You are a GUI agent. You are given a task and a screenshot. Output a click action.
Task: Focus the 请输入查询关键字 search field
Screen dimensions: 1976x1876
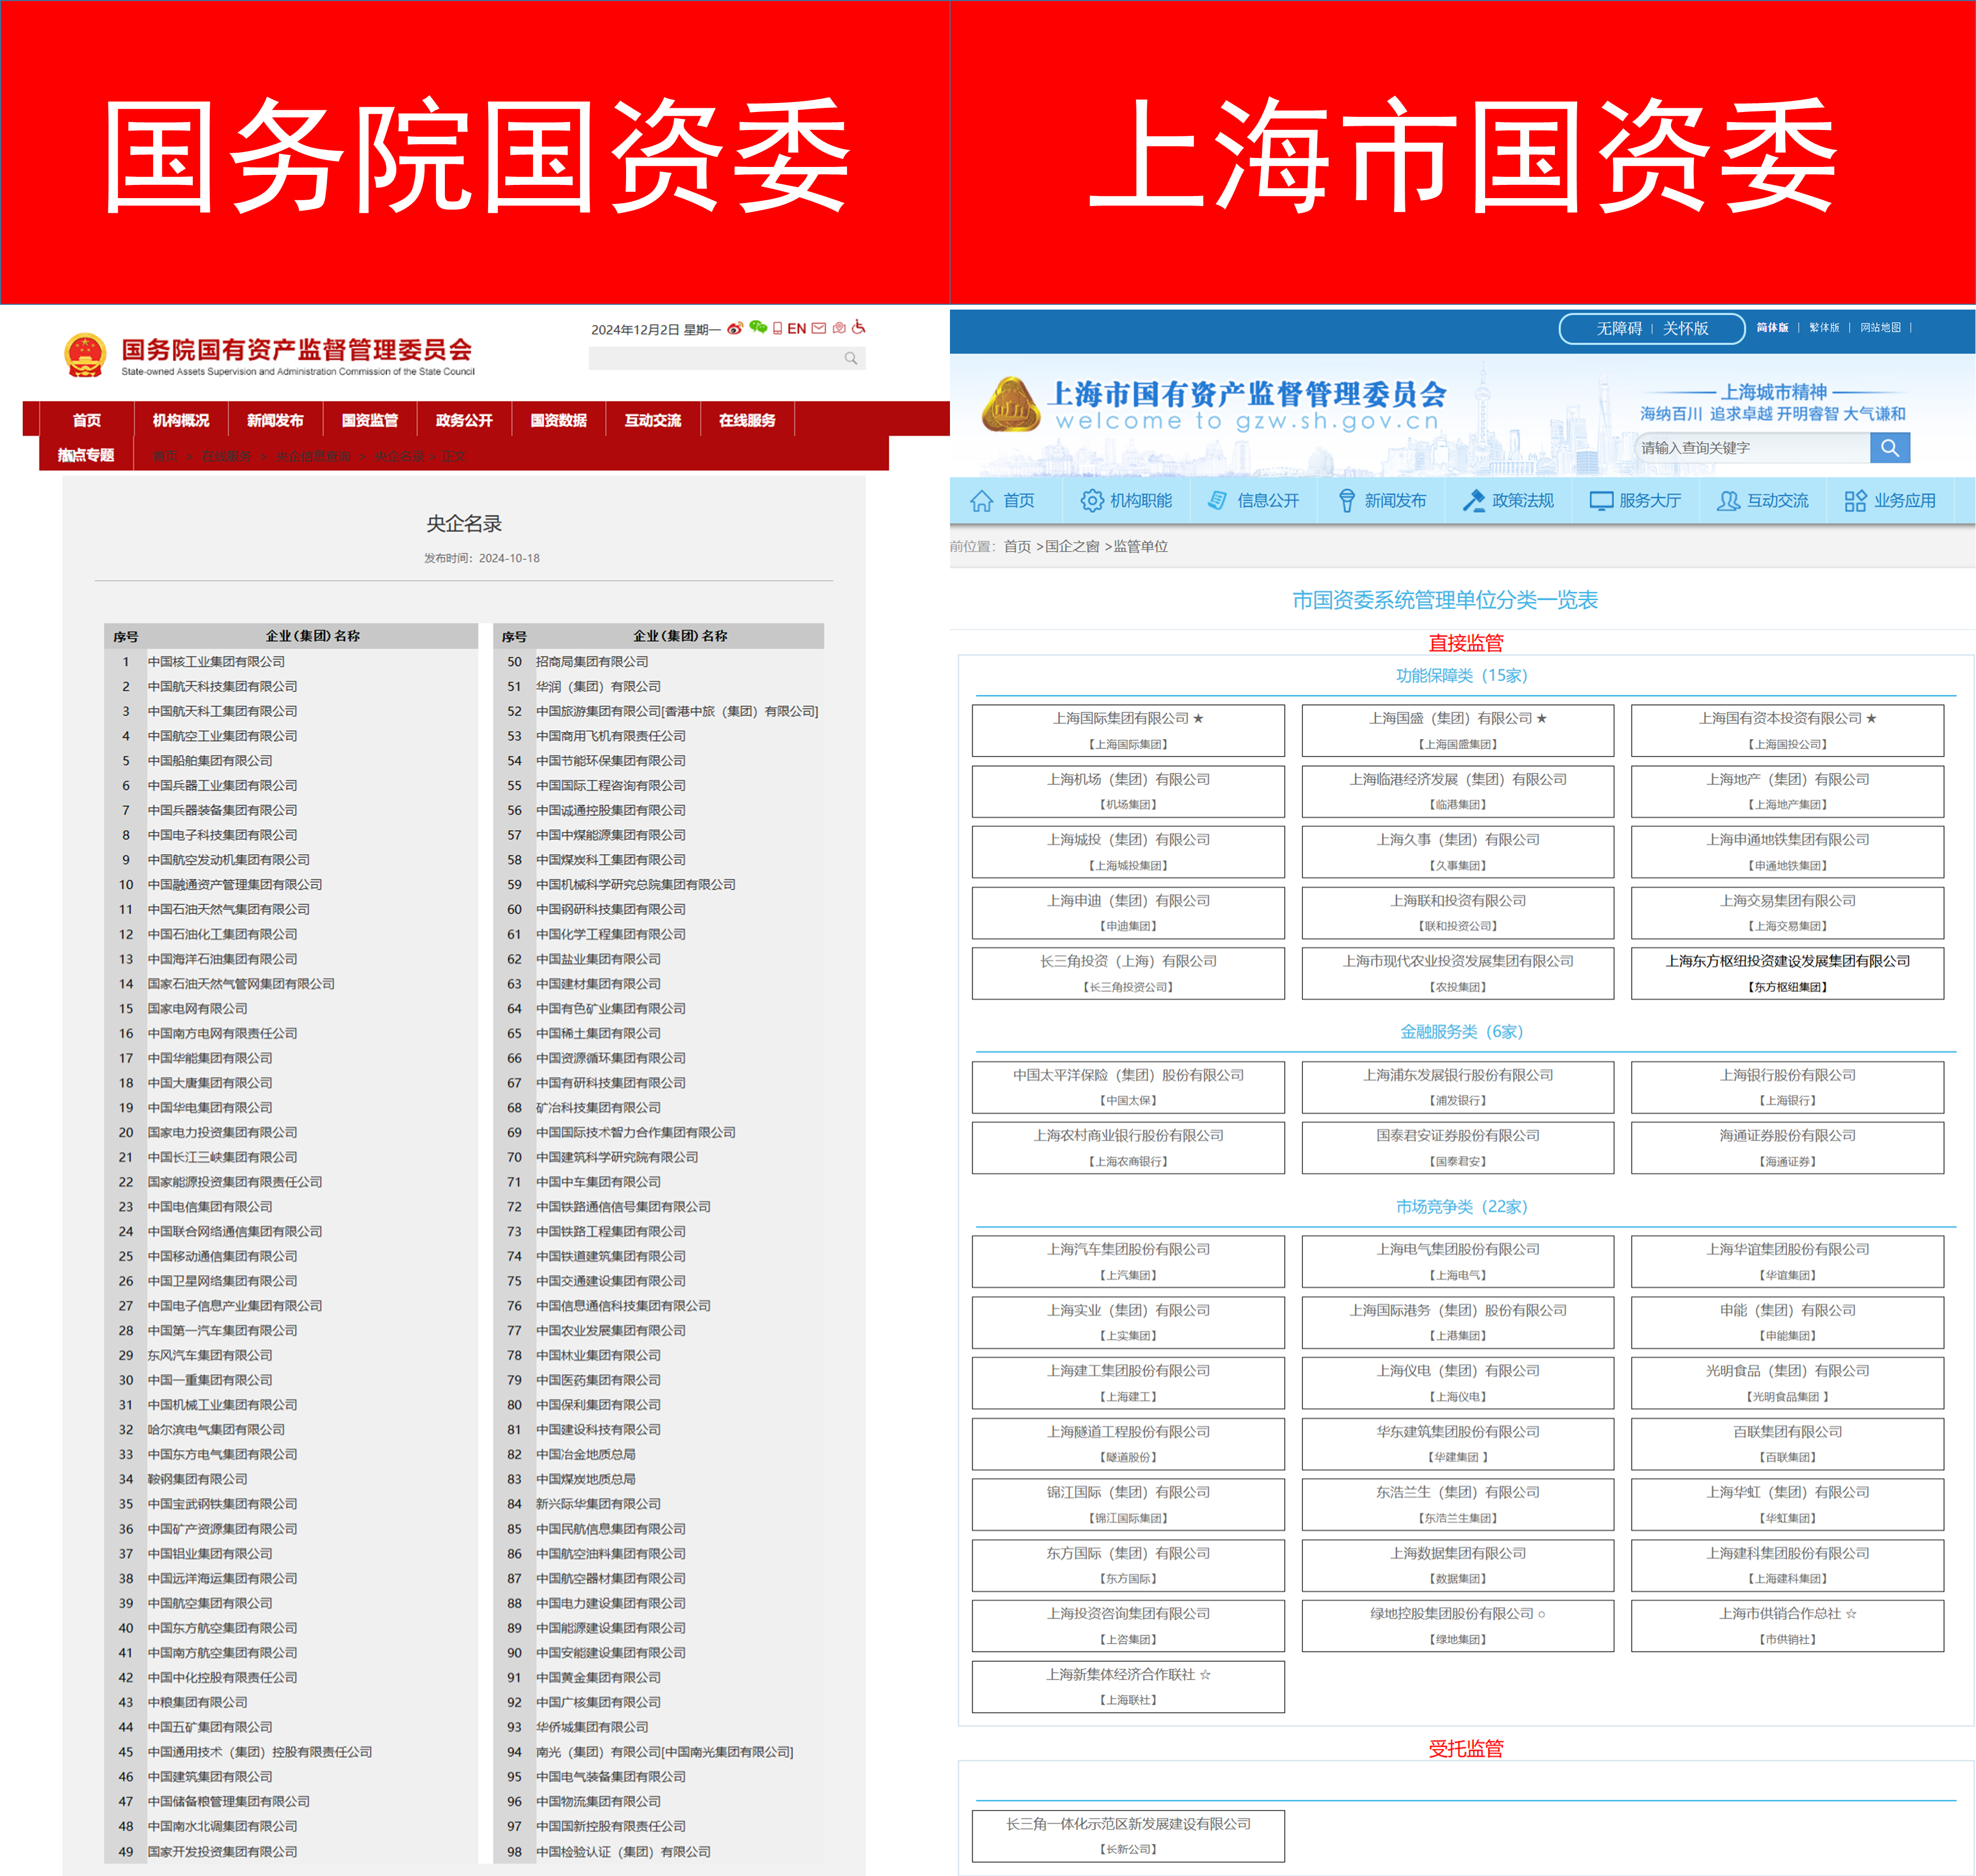1752,447
